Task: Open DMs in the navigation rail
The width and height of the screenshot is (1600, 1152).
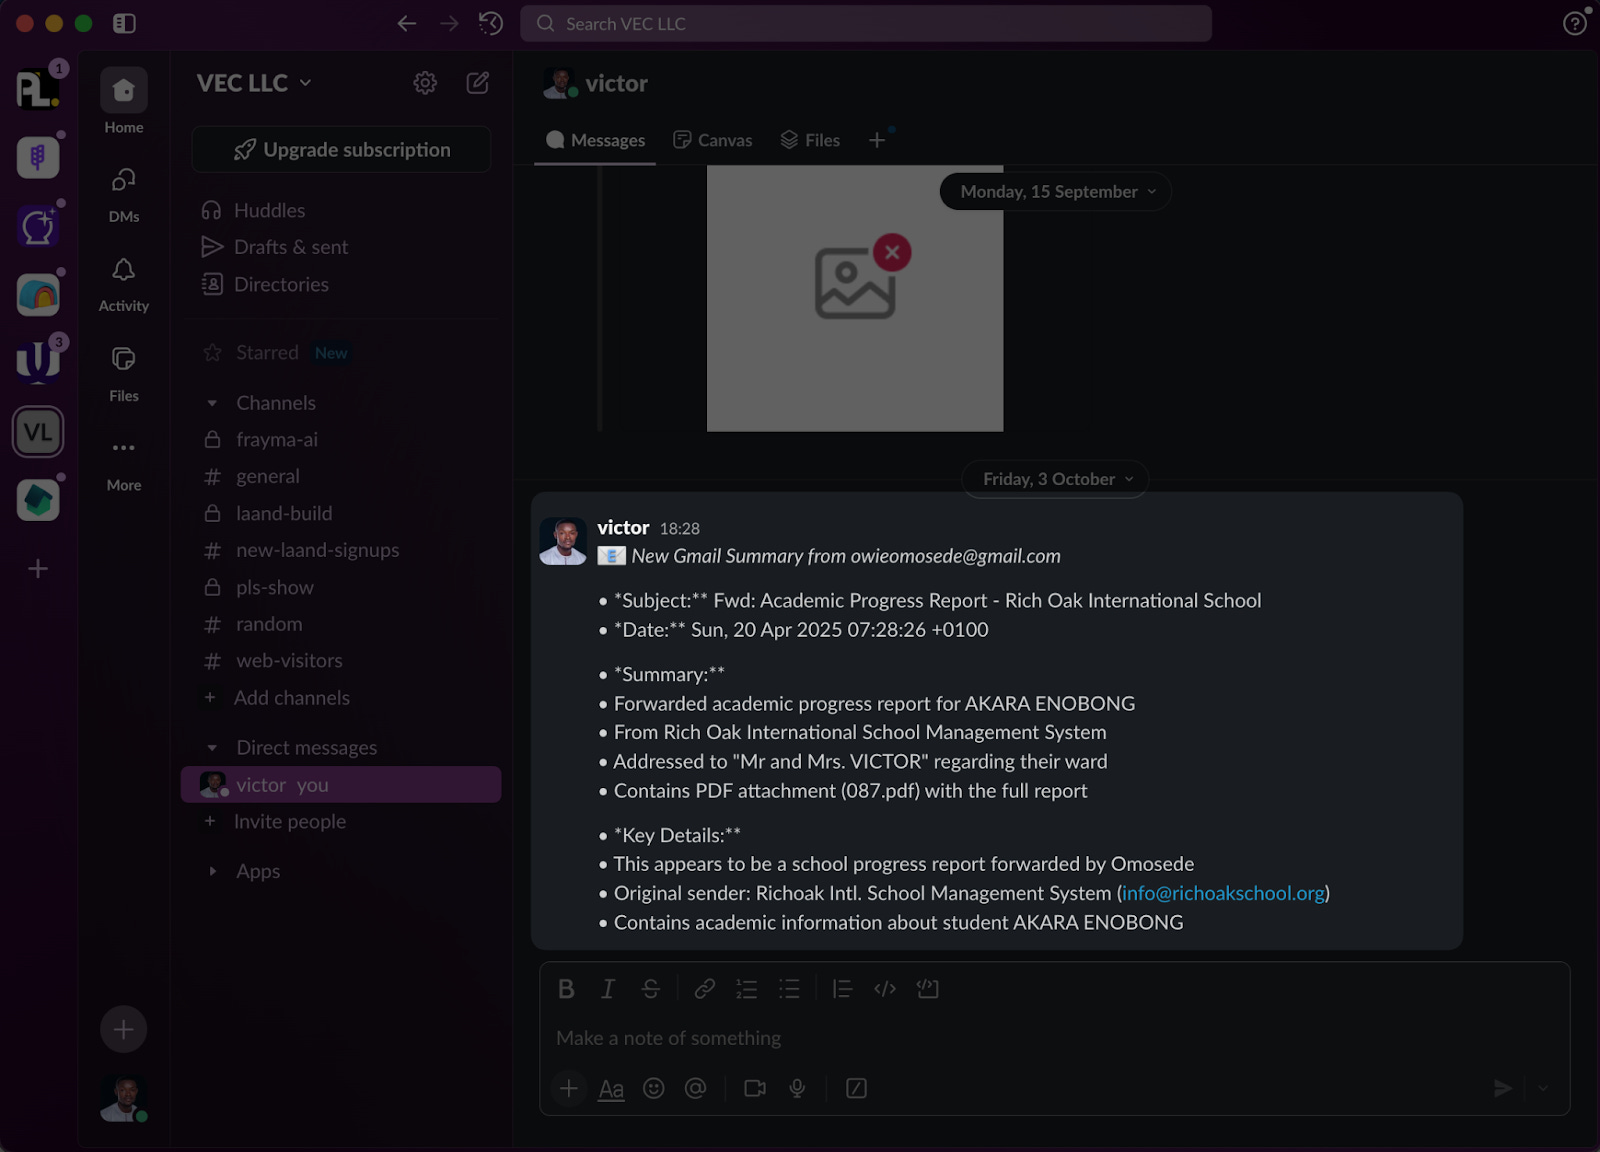Action: (124, 193)
